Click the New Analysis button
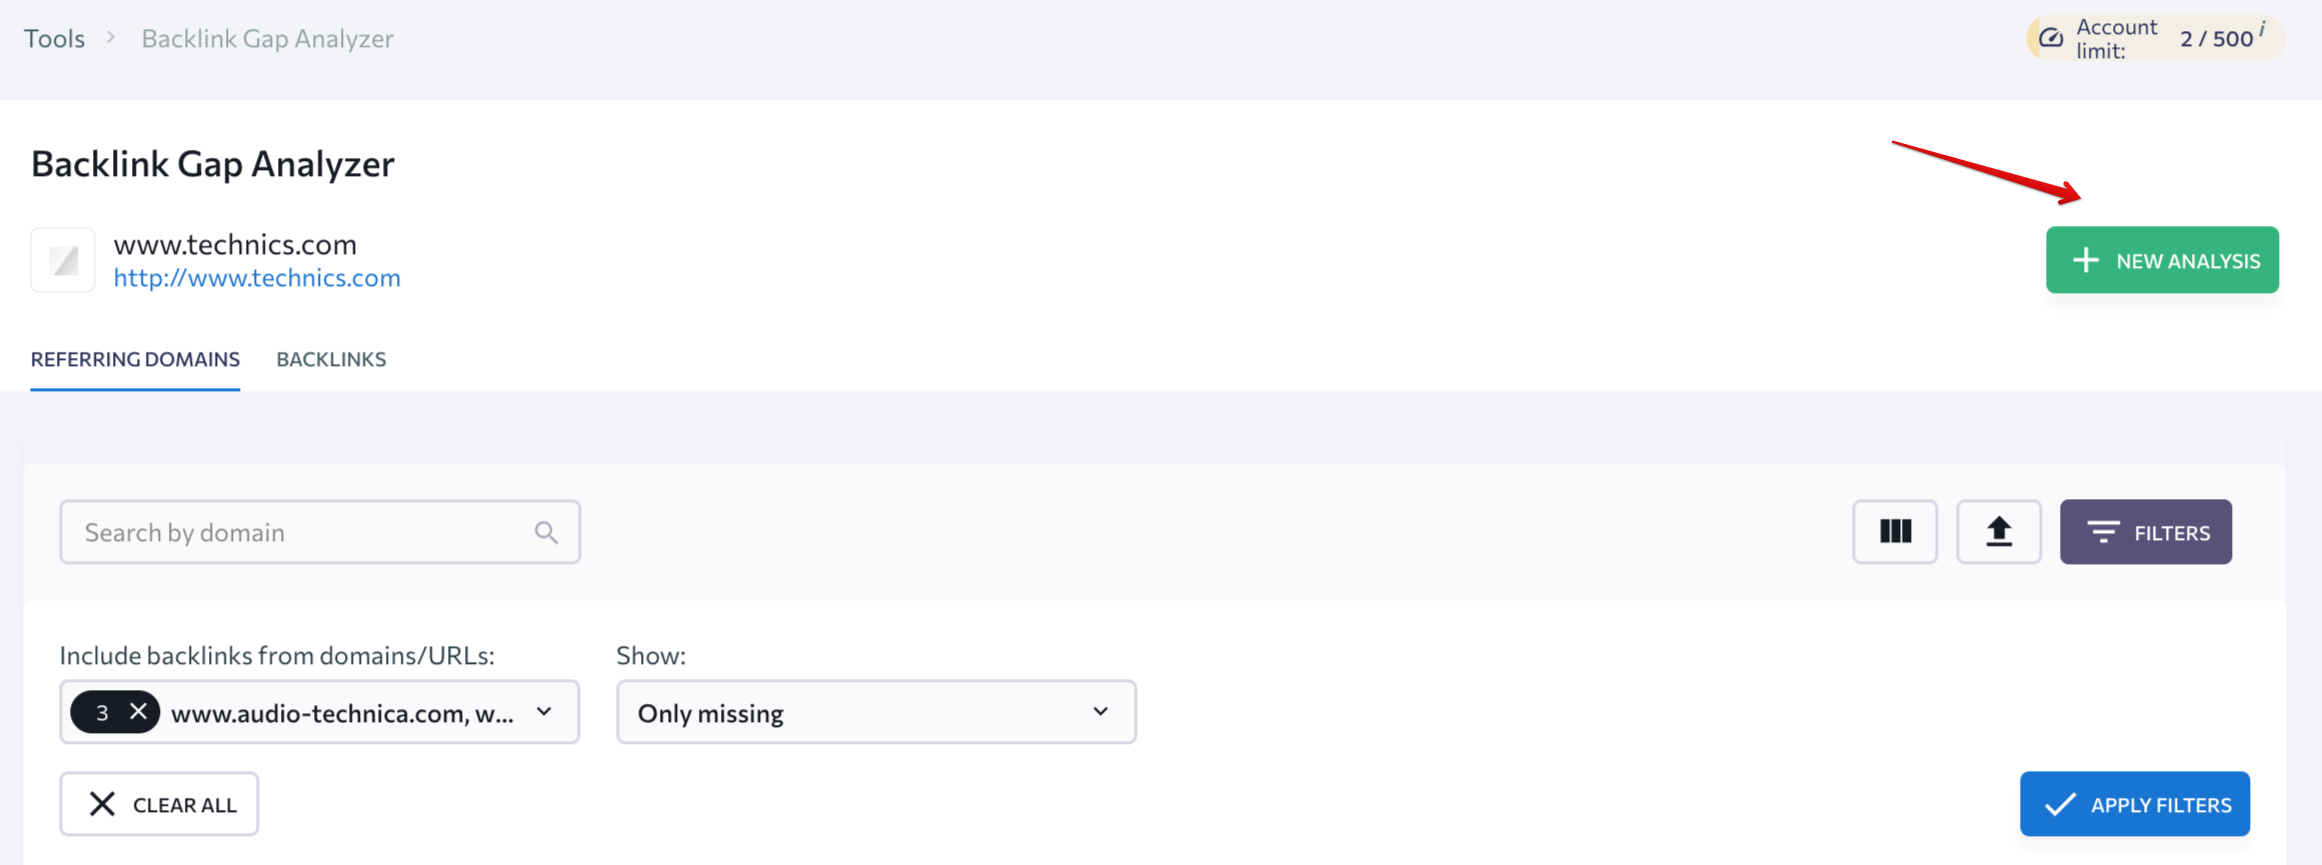Viewport: 2322px width, 865px height. point(2161,260)
